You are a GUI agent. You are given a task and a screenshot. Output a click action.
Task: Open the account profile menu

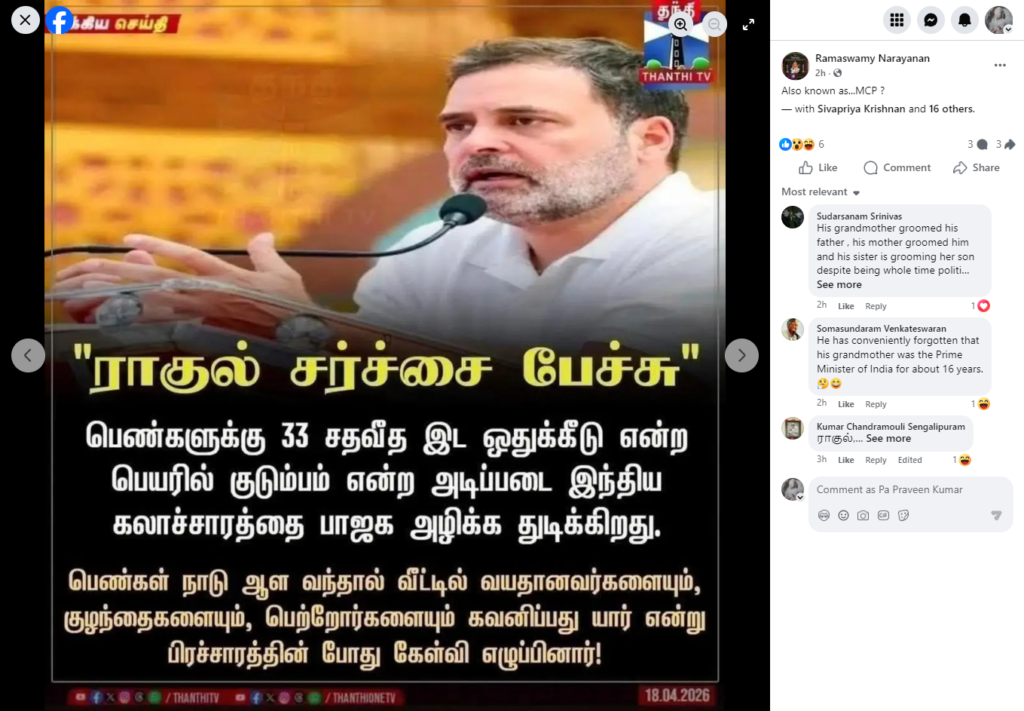[x=999, y=20]
